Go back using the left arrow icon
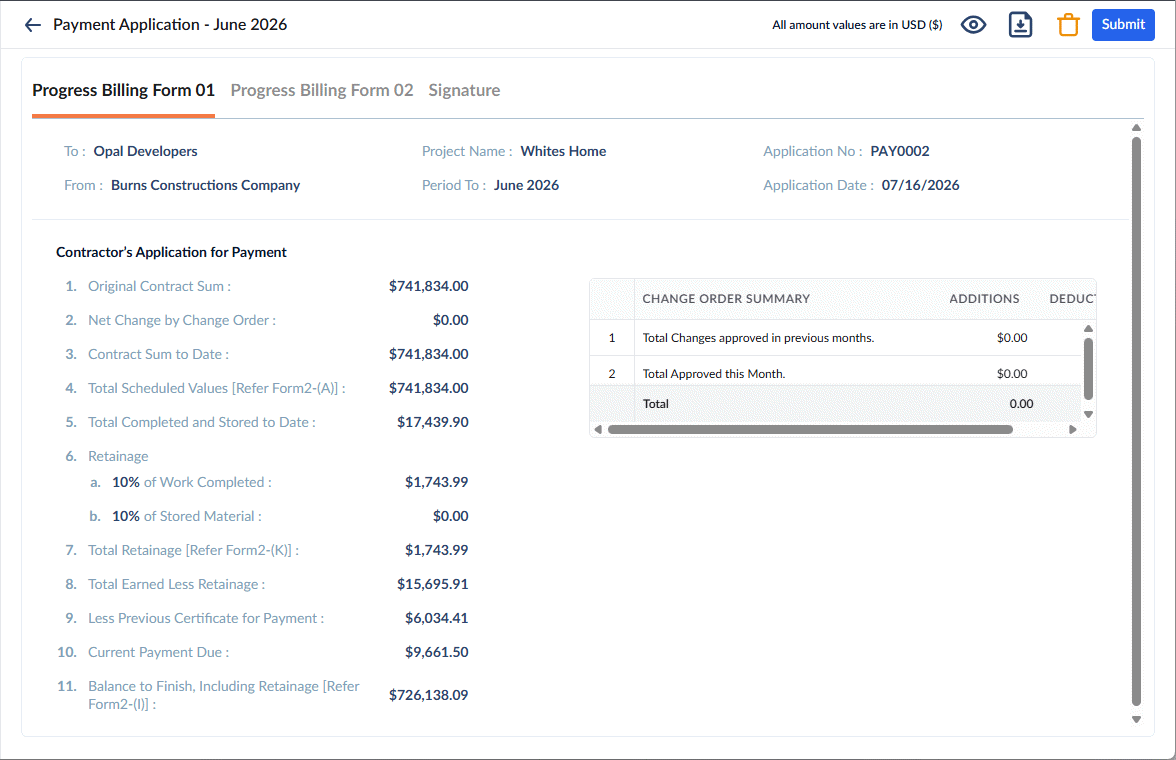This screenshot has width=1176, height=760. click(32, 25)
